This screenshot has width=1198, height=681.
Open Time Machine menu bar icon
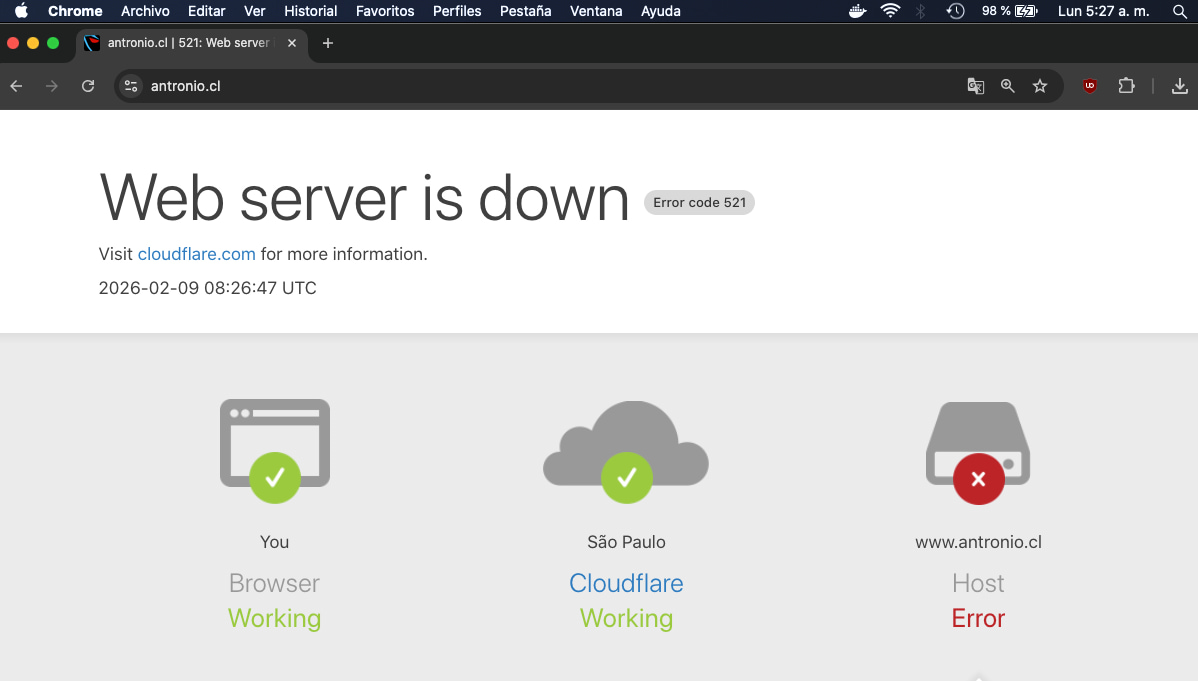[x=955, y=11]
